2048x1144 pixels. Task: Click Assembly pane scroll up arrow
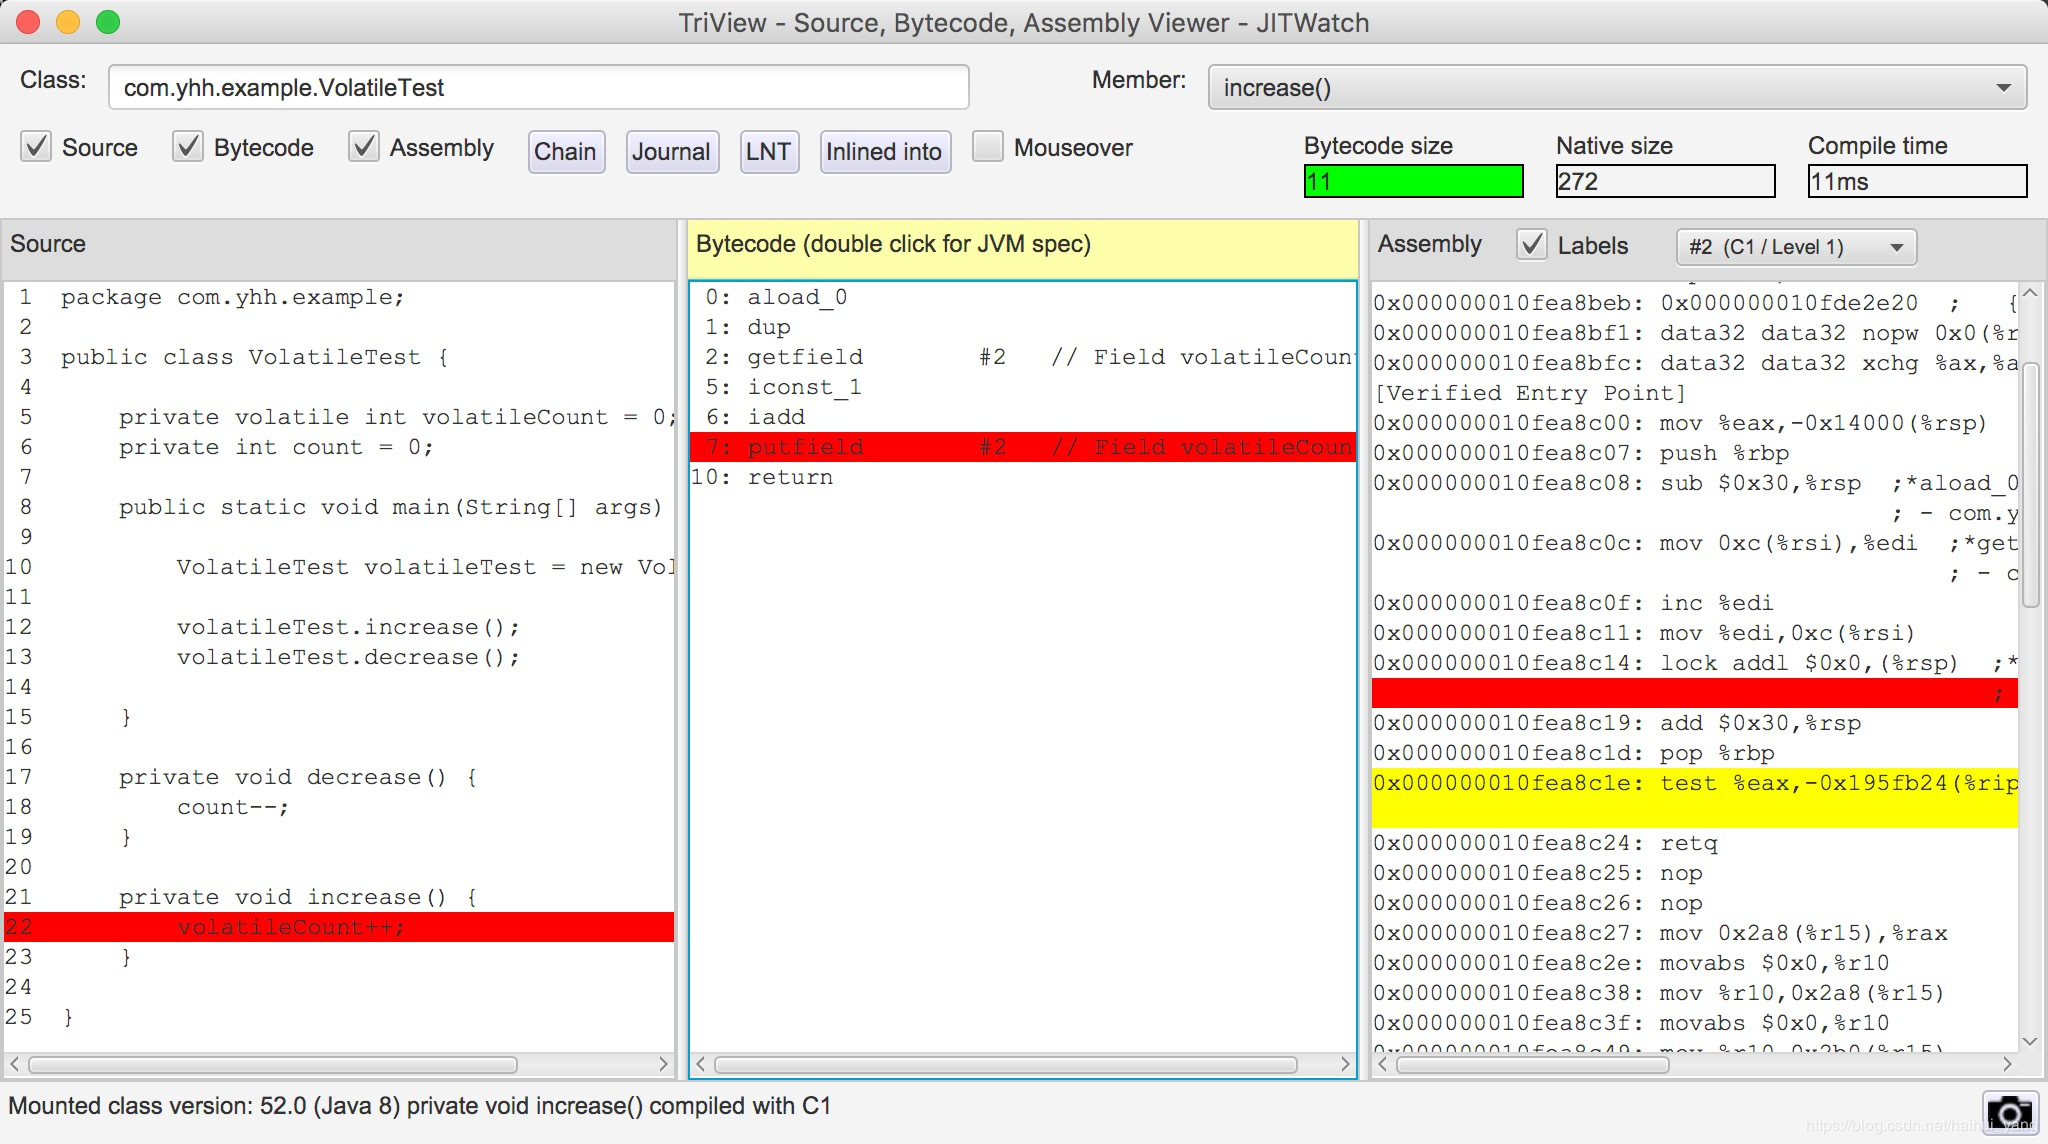[x=2030, y=294]
